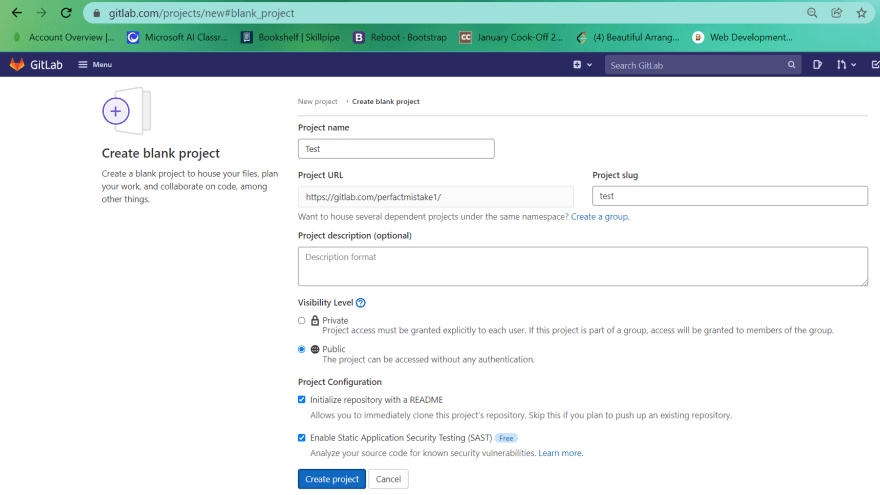This screenshot has width=880, height=495.
Task: Click the Project description text area
Action: 583,266
